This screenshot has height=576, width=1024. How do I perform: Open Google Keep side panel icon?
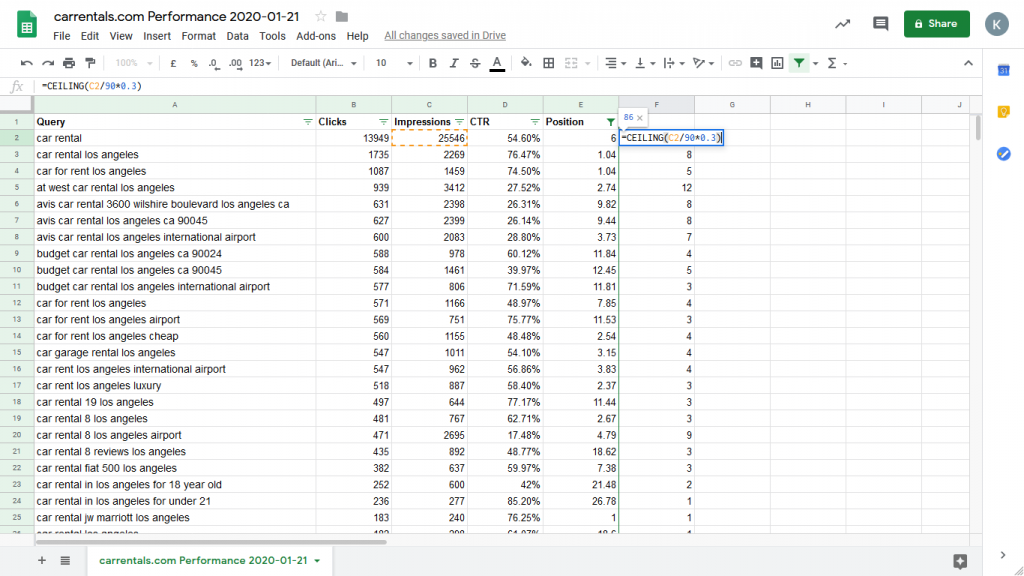pyautogui.click(x=1004, y=112)
